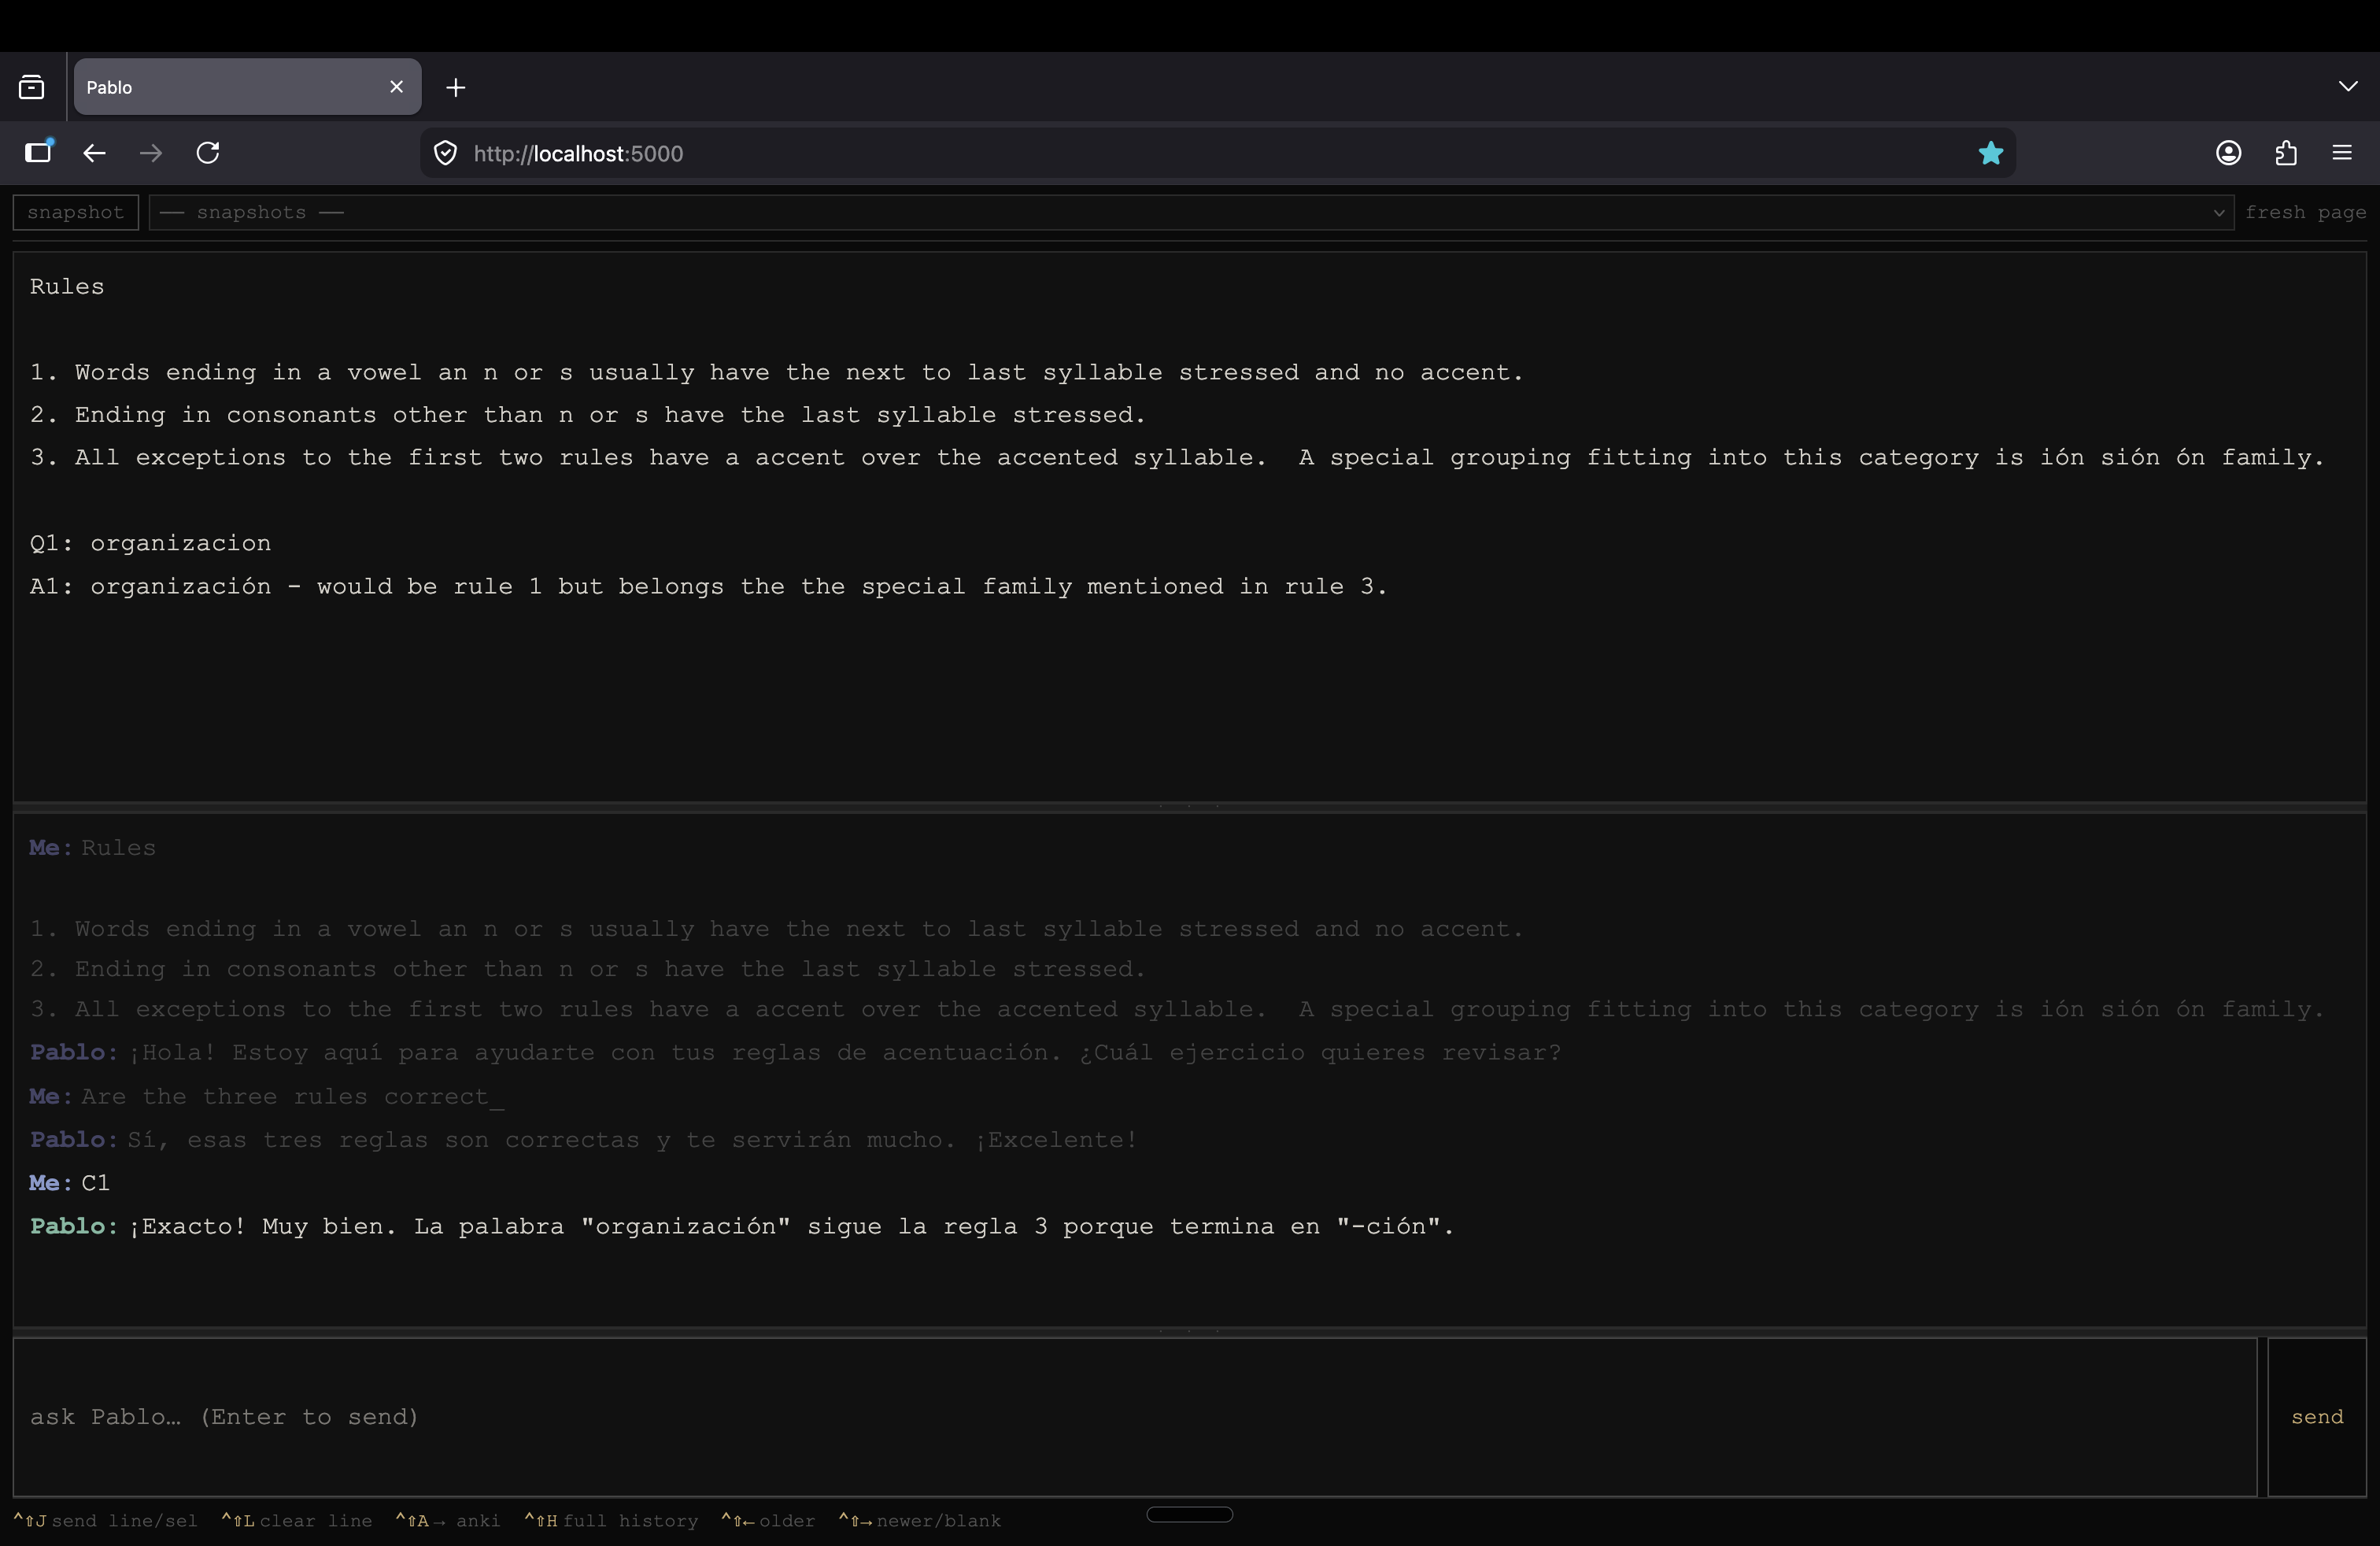Click Pablo's '¡Hola! Estoy aquí' reply

tap(795, 1053)
